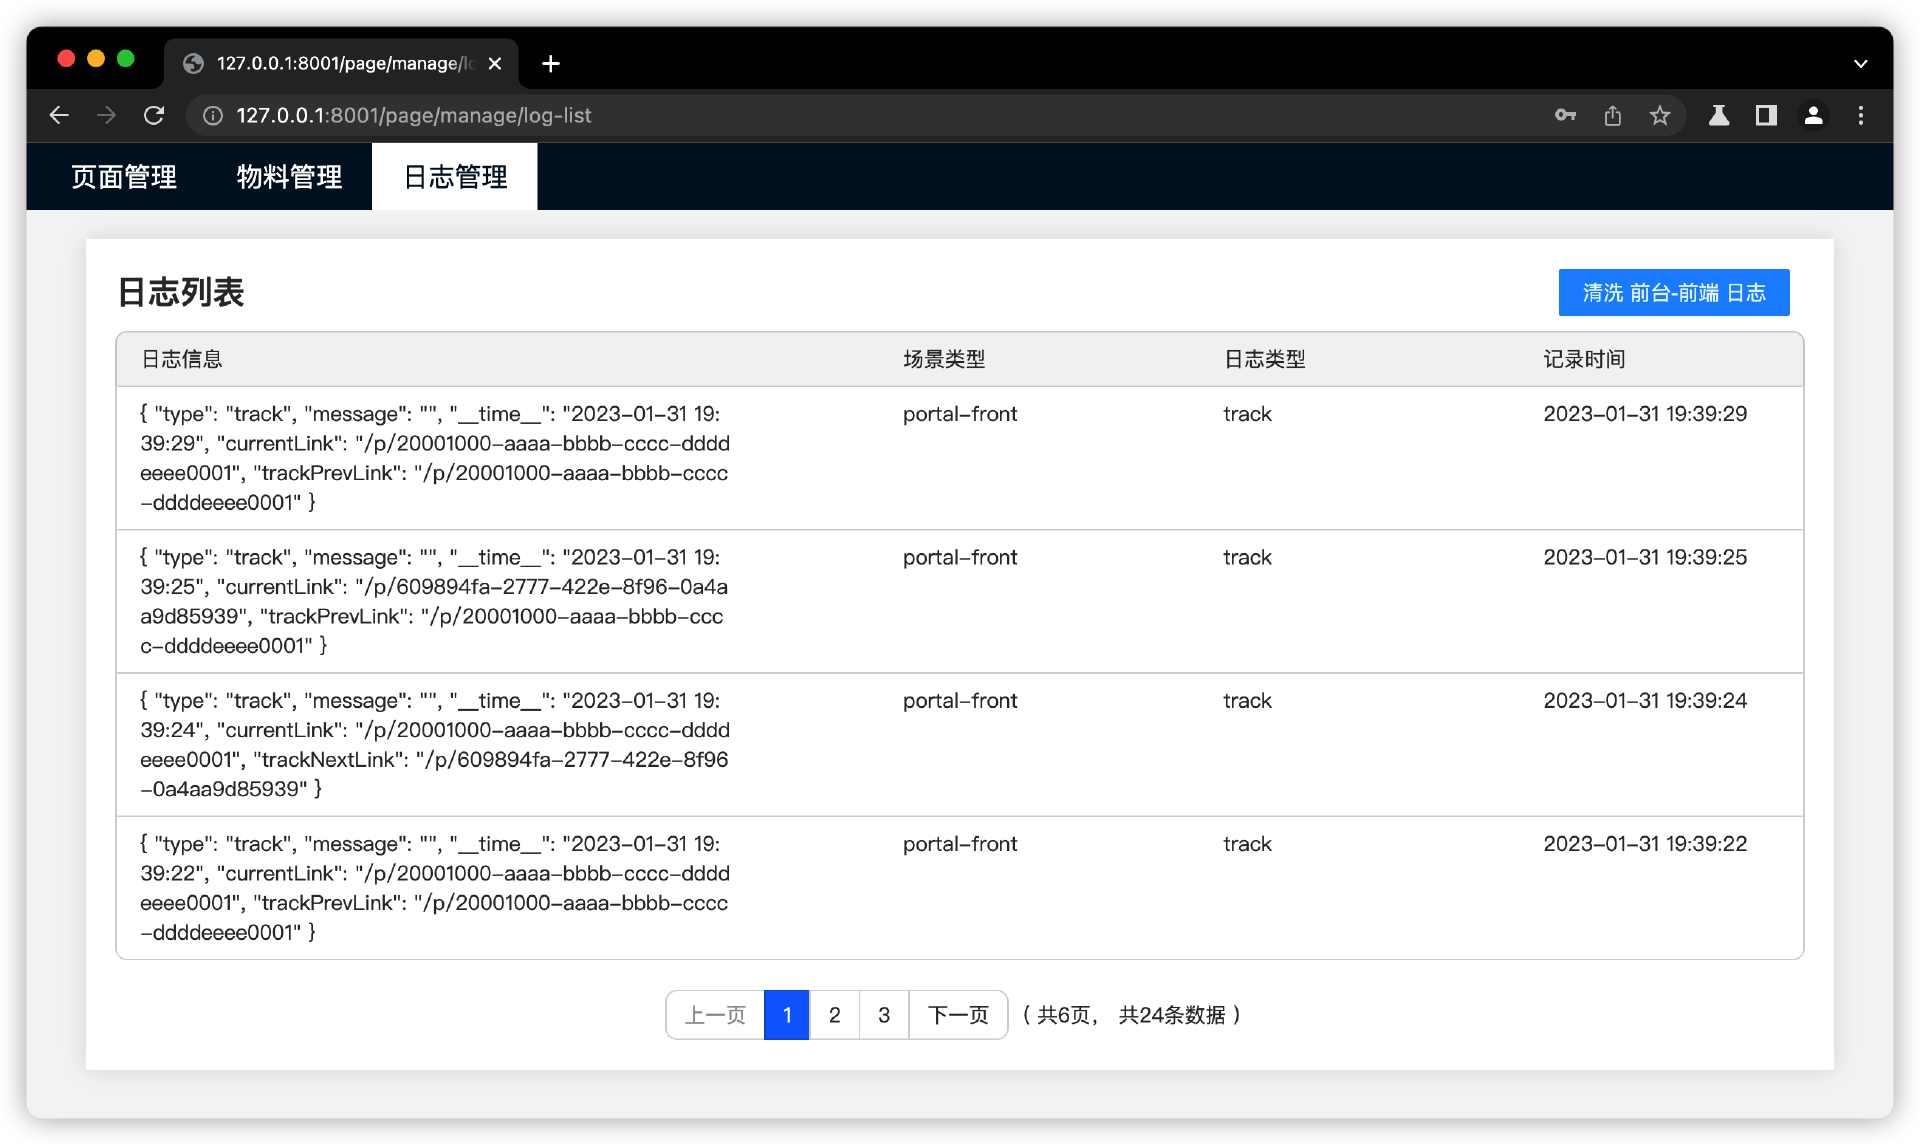This screenshot has width=1920, height=1145.
Task: Close the current browser tab
Action: 495,64
